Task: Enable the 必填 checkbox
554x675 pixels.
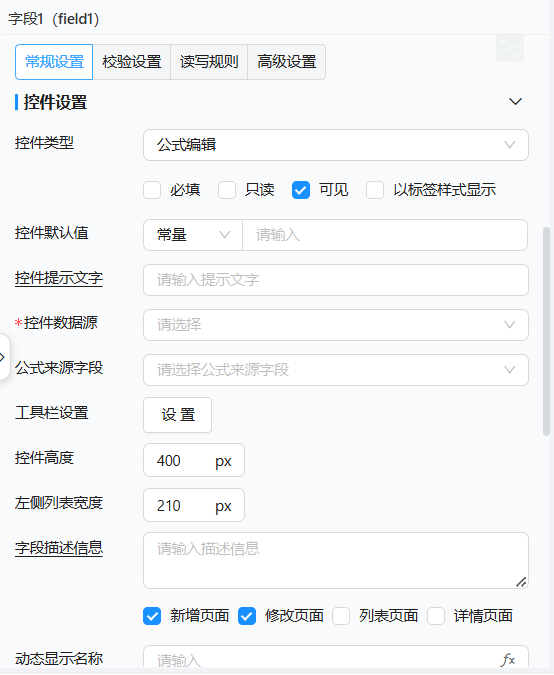Action: [x=152, y=190]
